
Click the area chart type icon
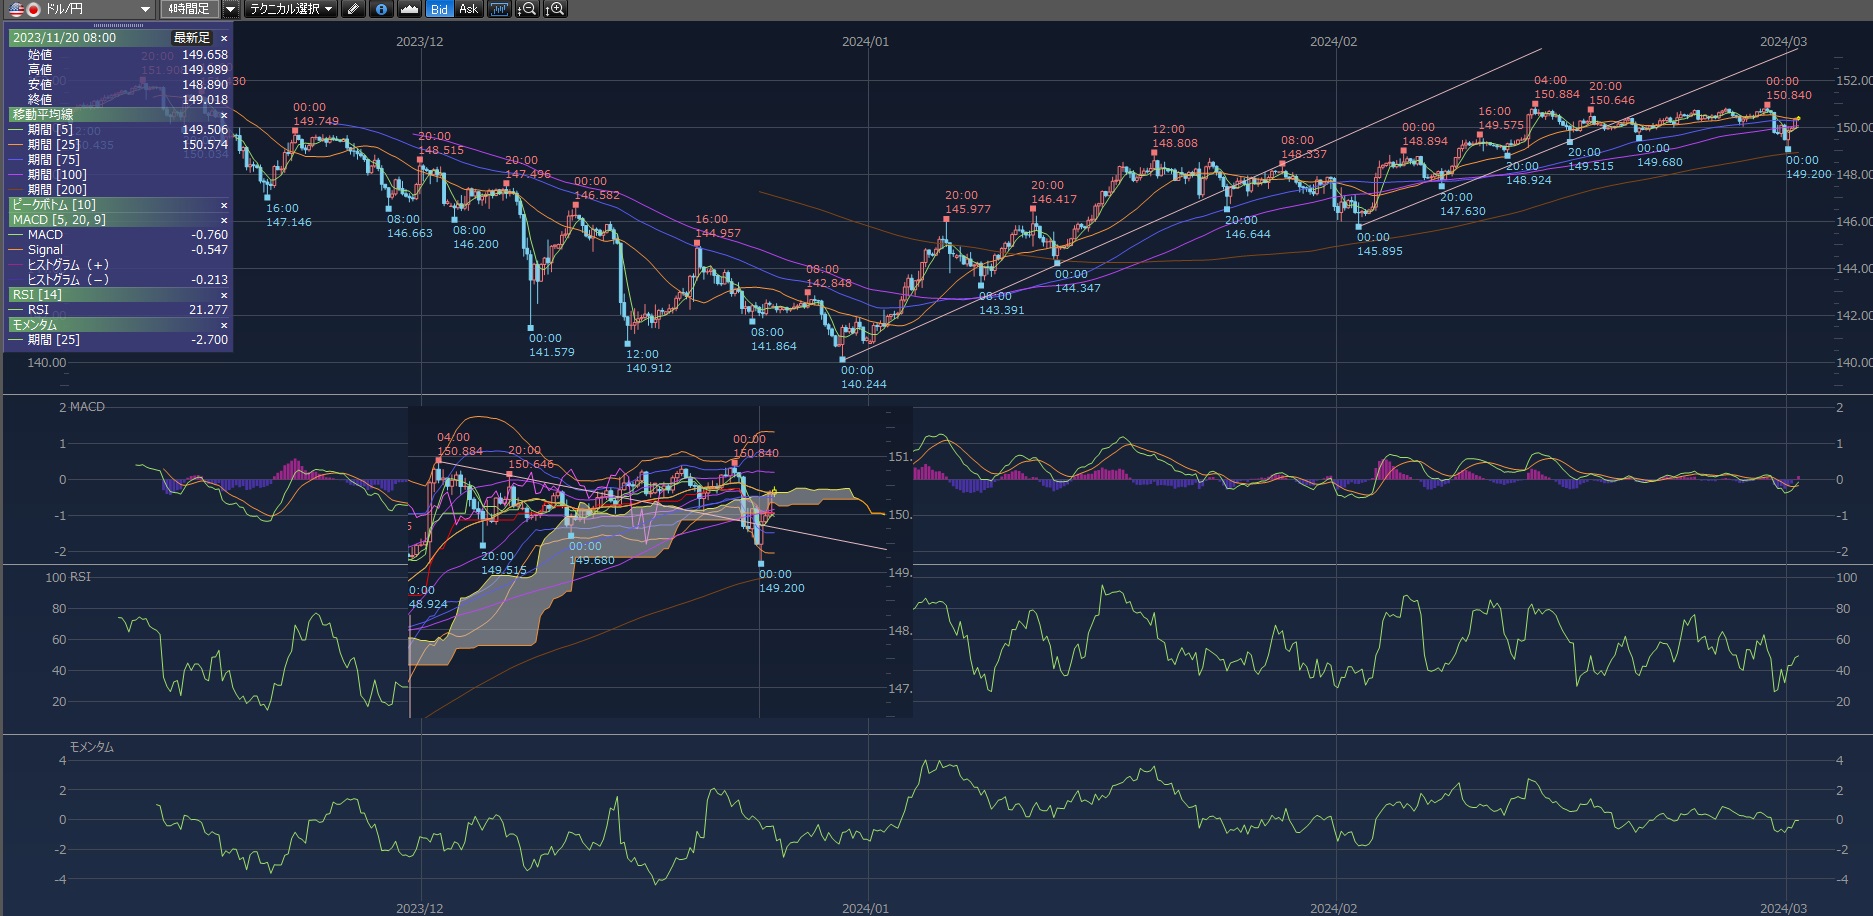pyautogui.click(x=409, y=9)
